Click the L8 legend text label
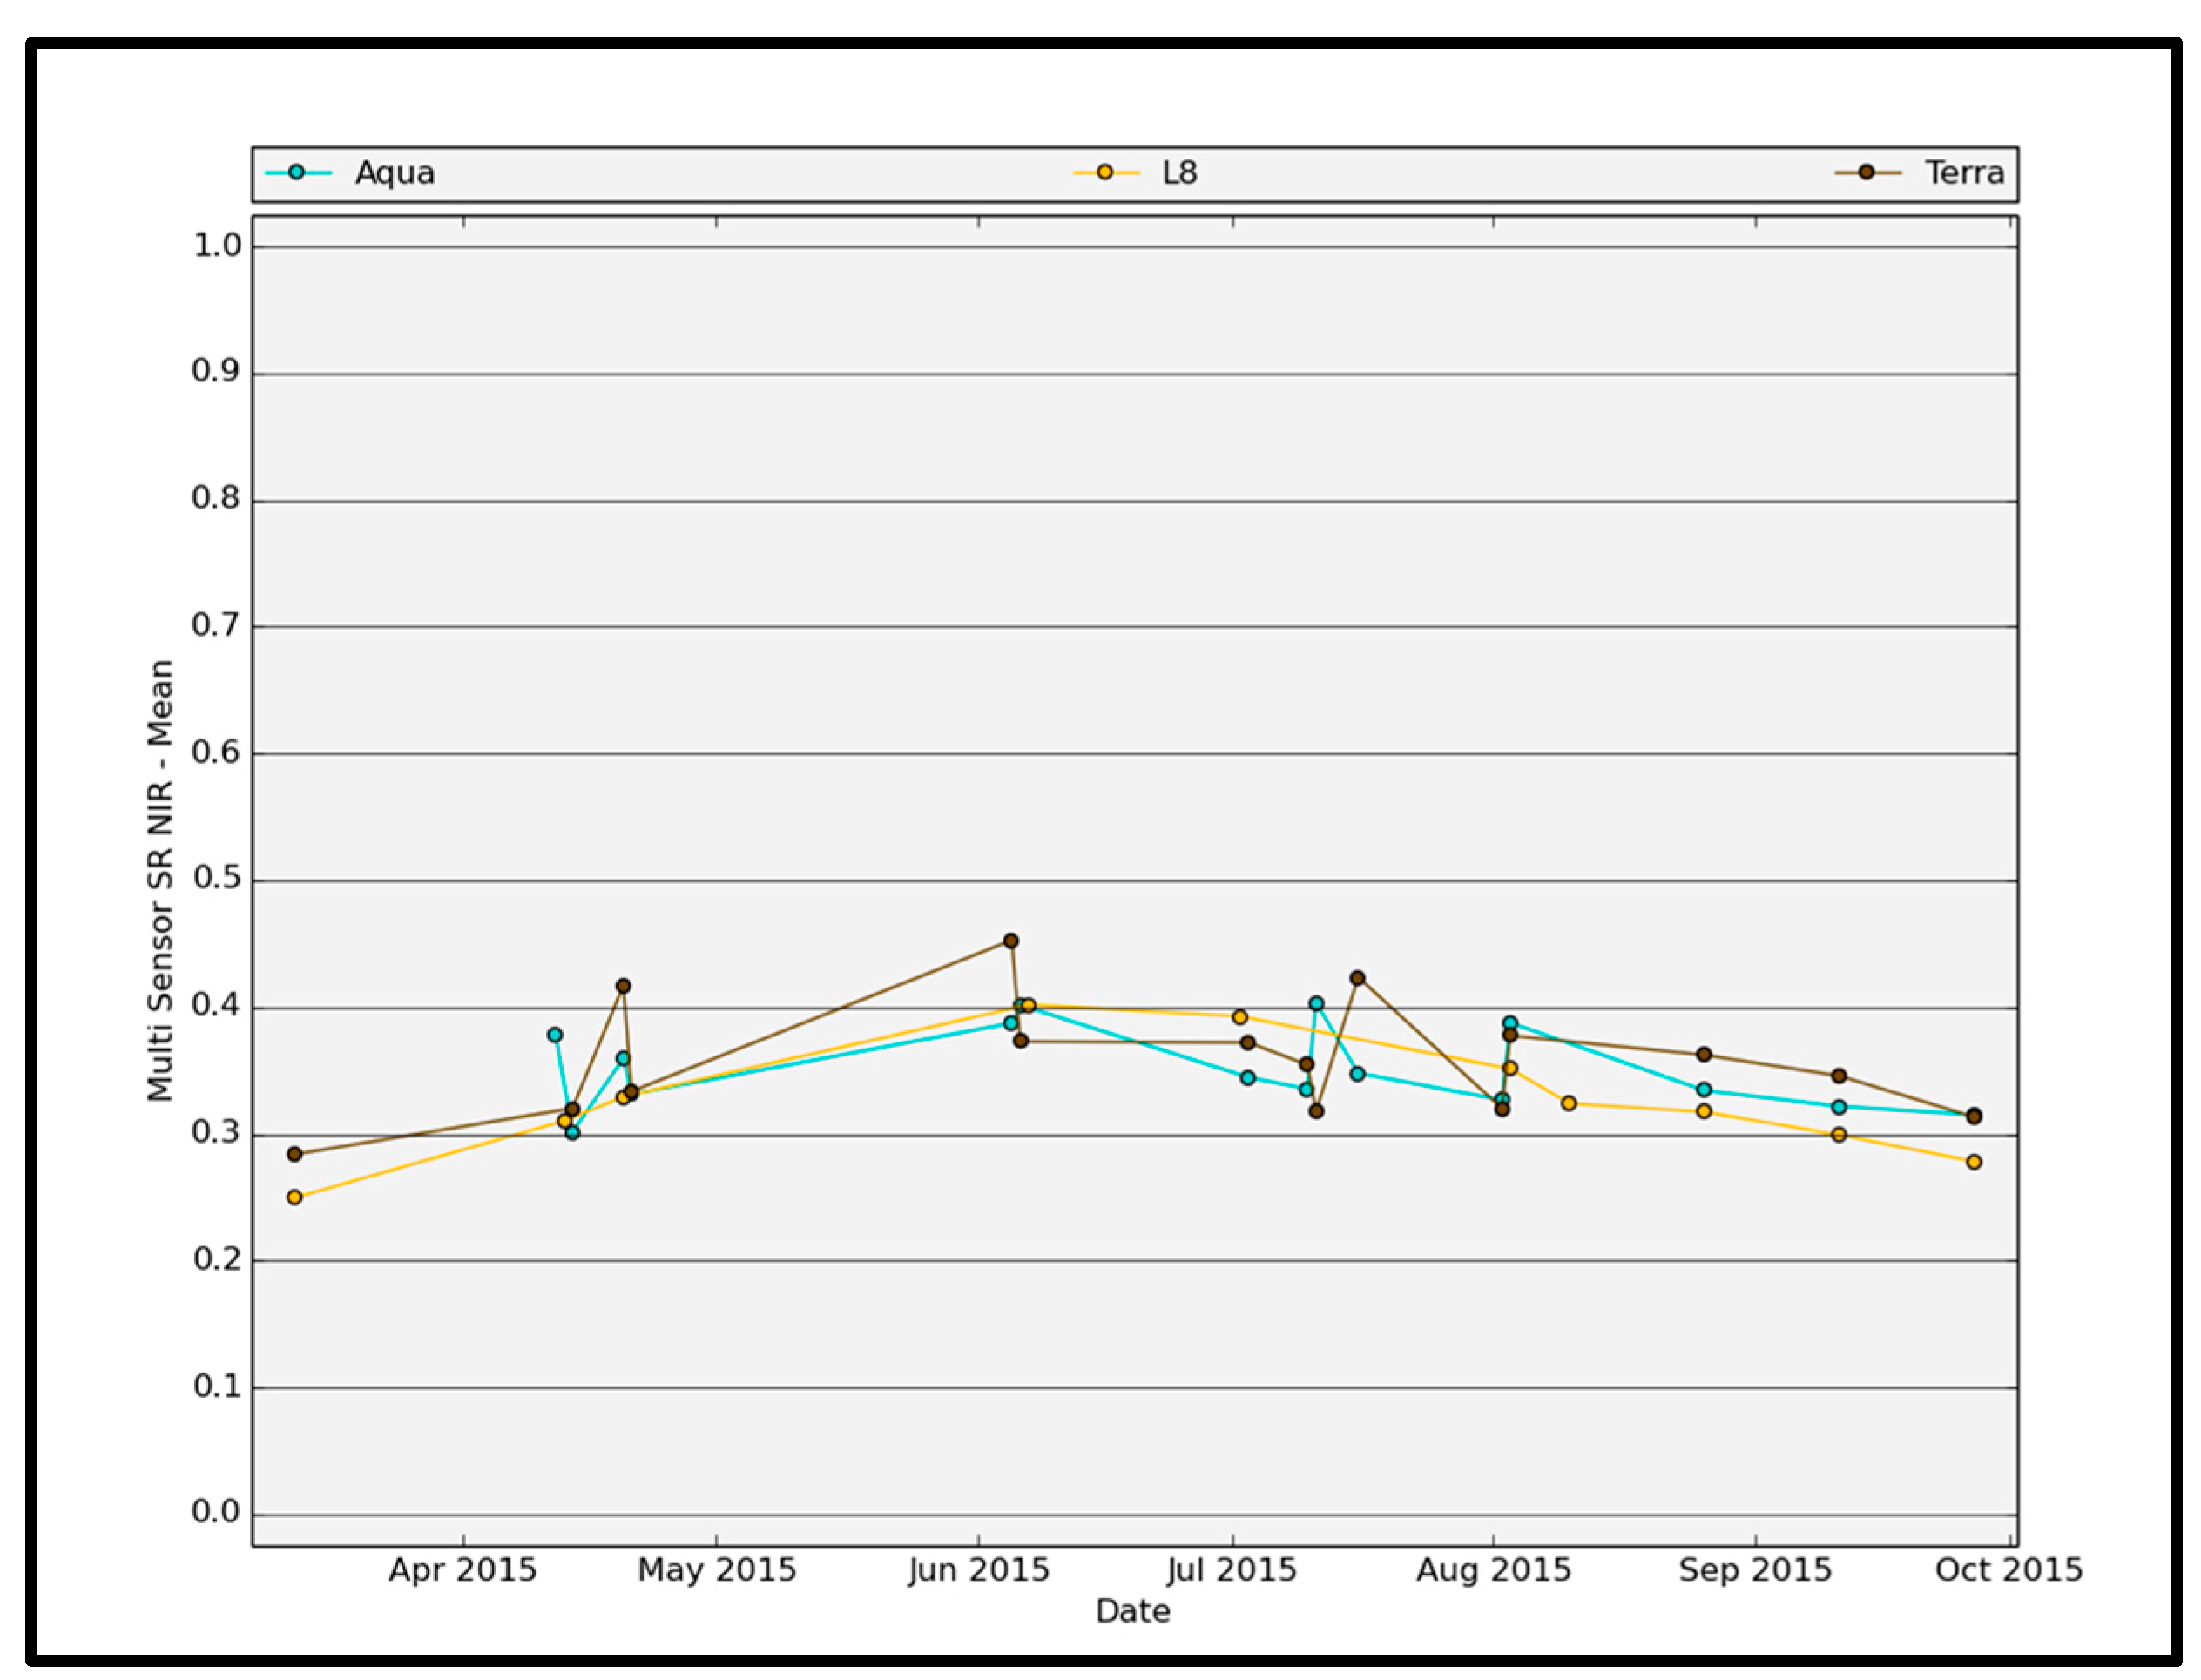 [1179, 173]
